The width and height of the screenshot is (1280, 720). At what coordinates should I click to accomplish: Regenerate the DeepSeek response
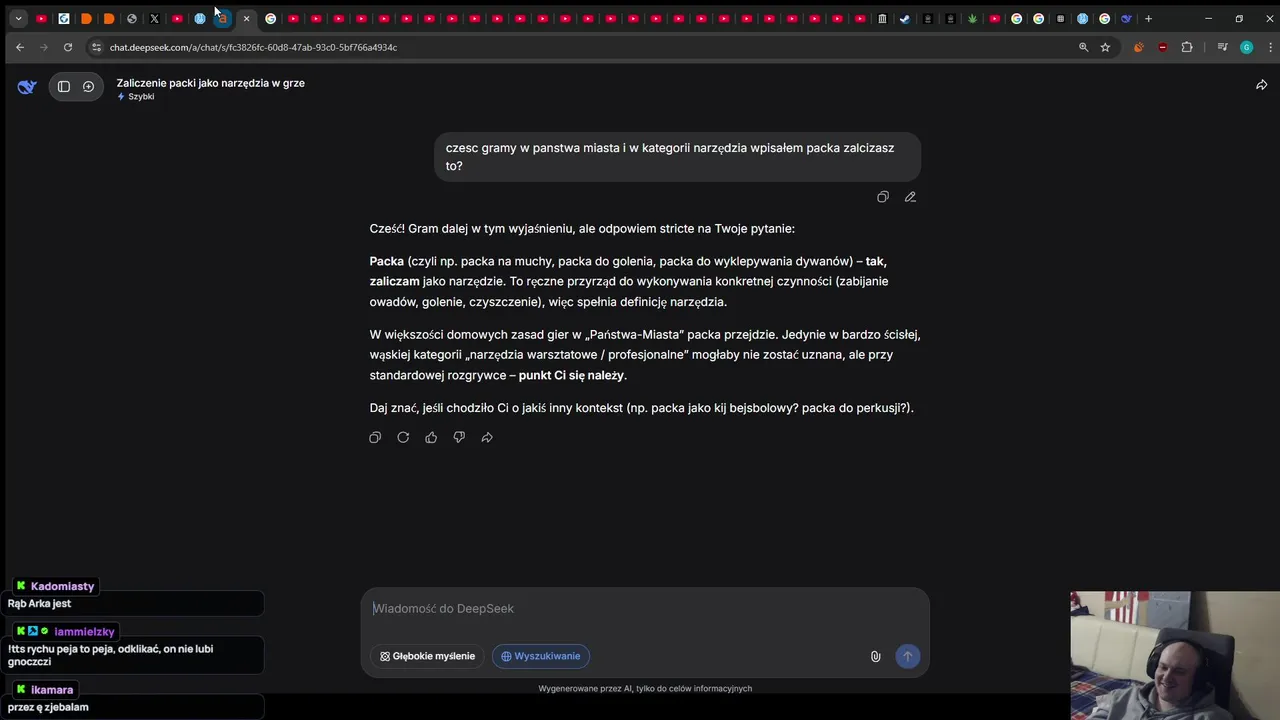[403, 437]
